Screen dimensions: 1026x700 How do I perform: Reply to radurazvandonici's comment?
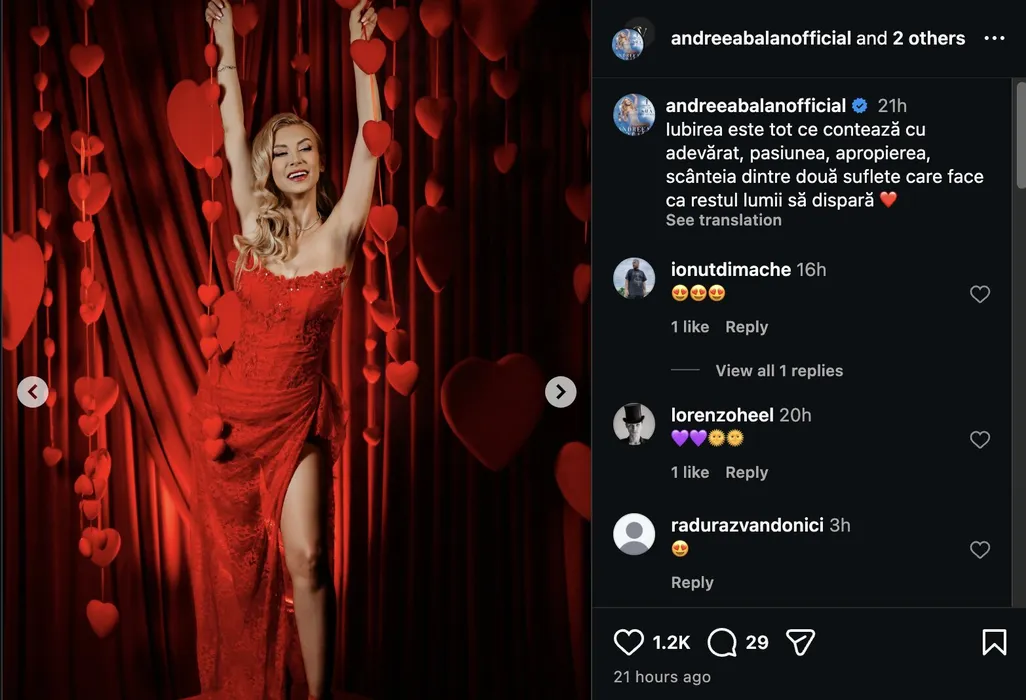pos(692,582)
